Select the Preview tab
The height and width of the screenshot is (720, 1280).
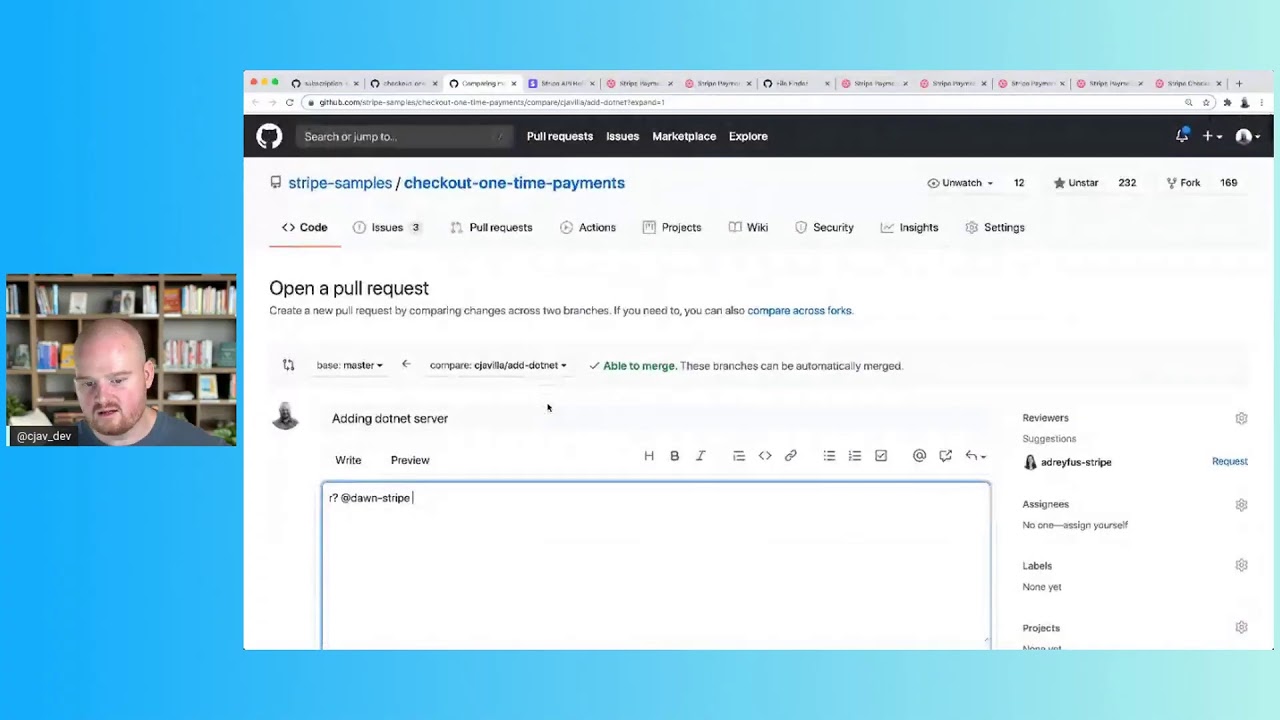(410, 460)
